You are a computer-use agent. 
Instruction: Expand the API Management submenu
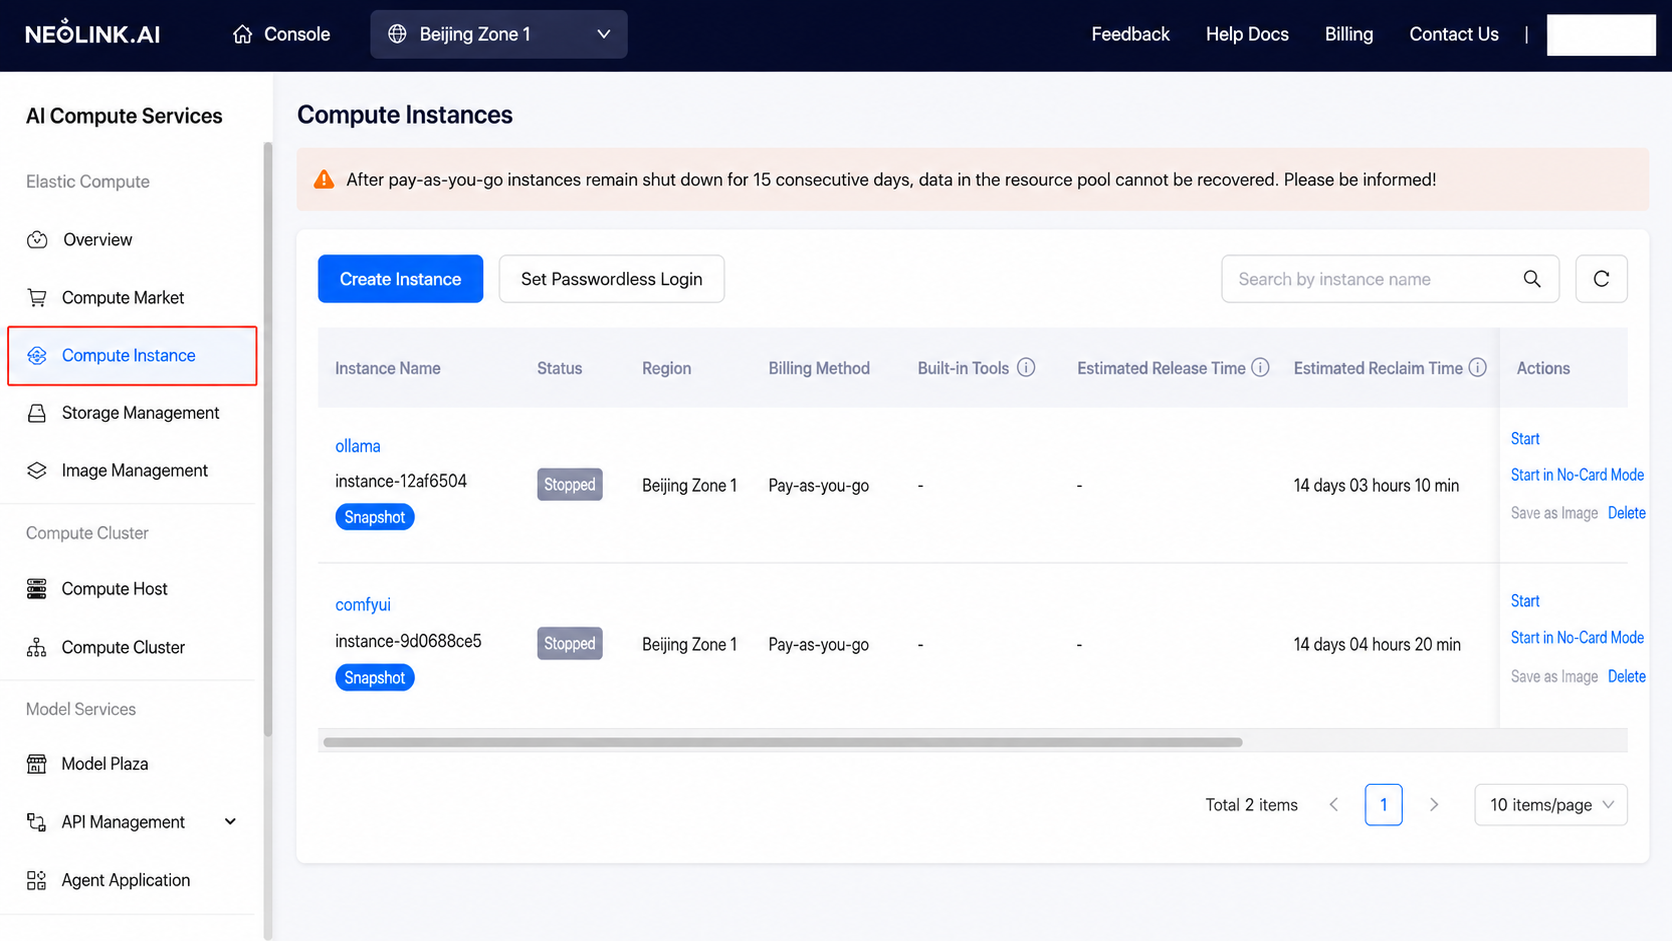pyautogui.click(x=230, y=821)
